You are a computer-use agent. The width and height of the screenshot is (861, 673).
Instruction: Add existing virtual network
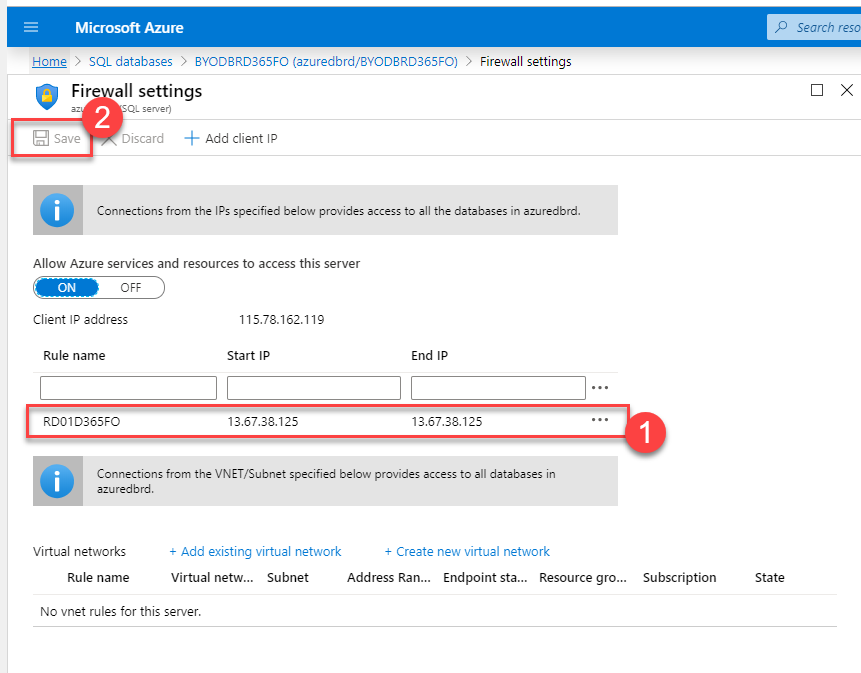[255, 552]
